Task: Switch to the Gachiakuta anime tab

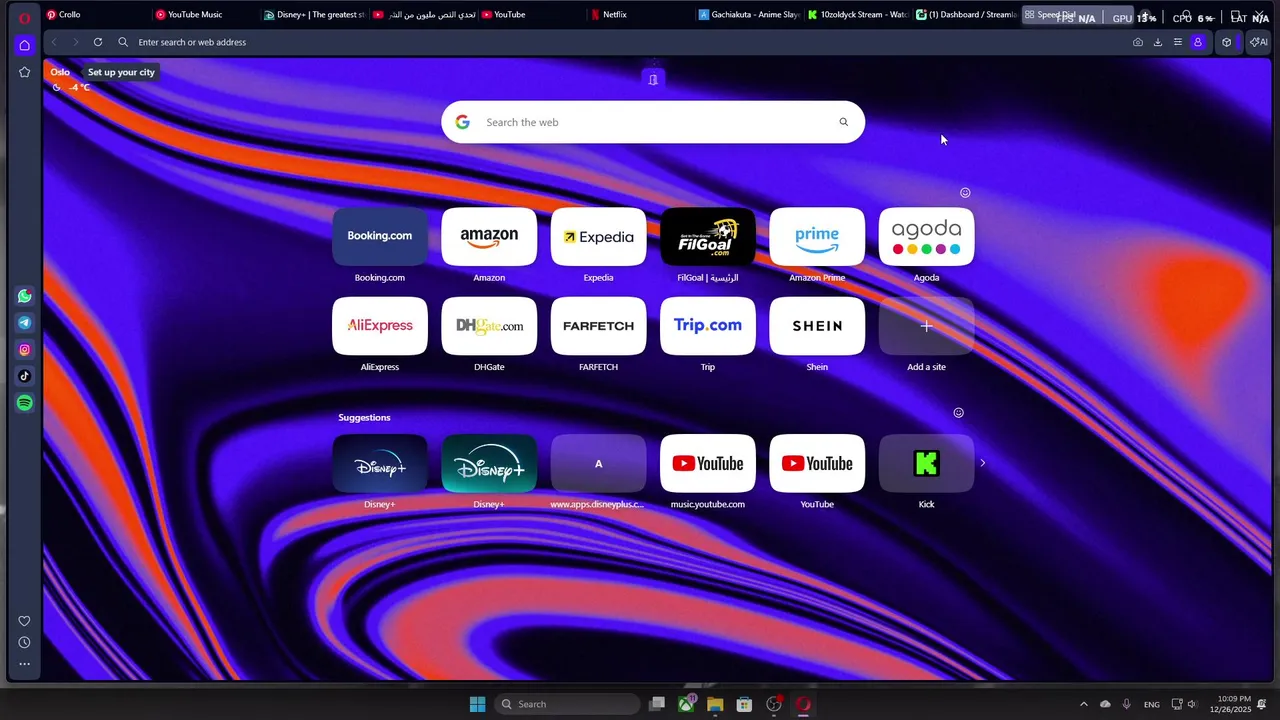Action: click(x=748, y=15)
